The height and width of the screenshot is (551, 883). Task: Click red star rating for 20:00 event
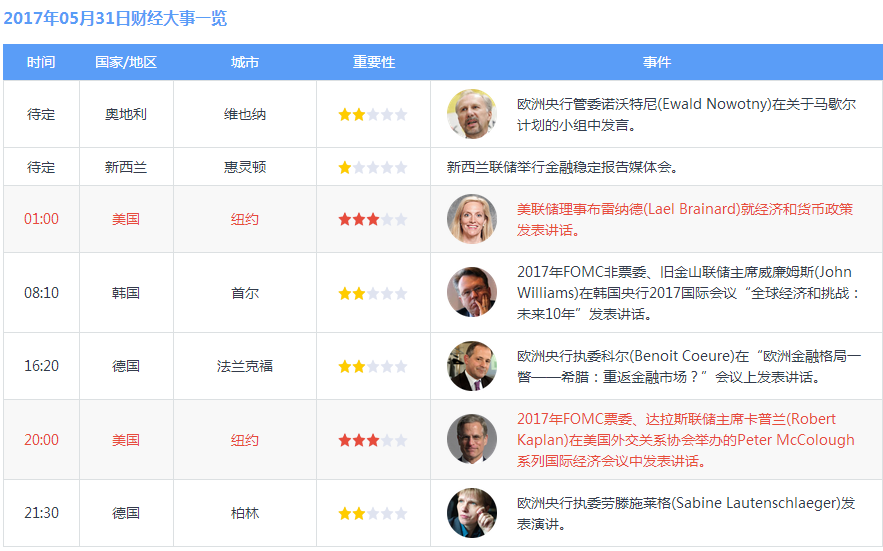(373, 440)
